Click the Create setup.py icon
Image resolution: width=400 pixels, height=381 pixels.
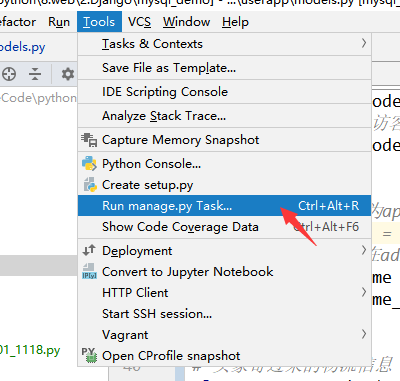point(90,185)
